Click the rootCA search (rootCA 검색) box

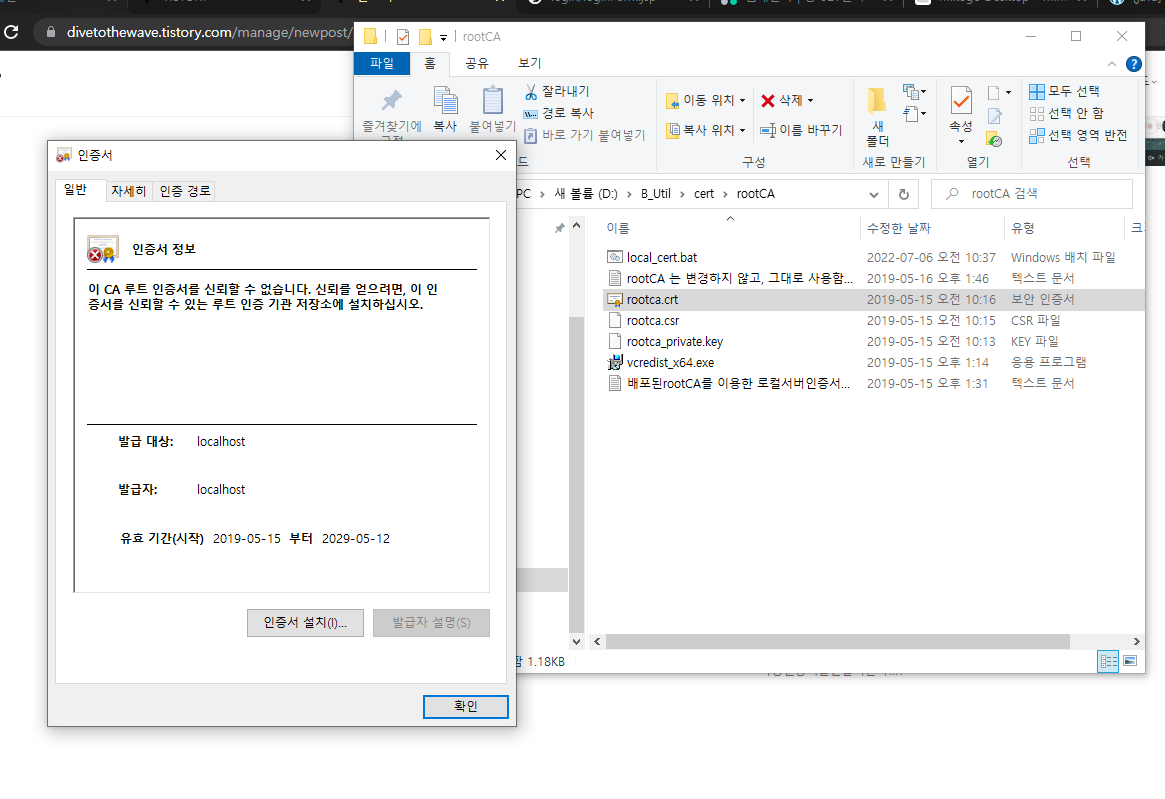(x=1031, y=194)
